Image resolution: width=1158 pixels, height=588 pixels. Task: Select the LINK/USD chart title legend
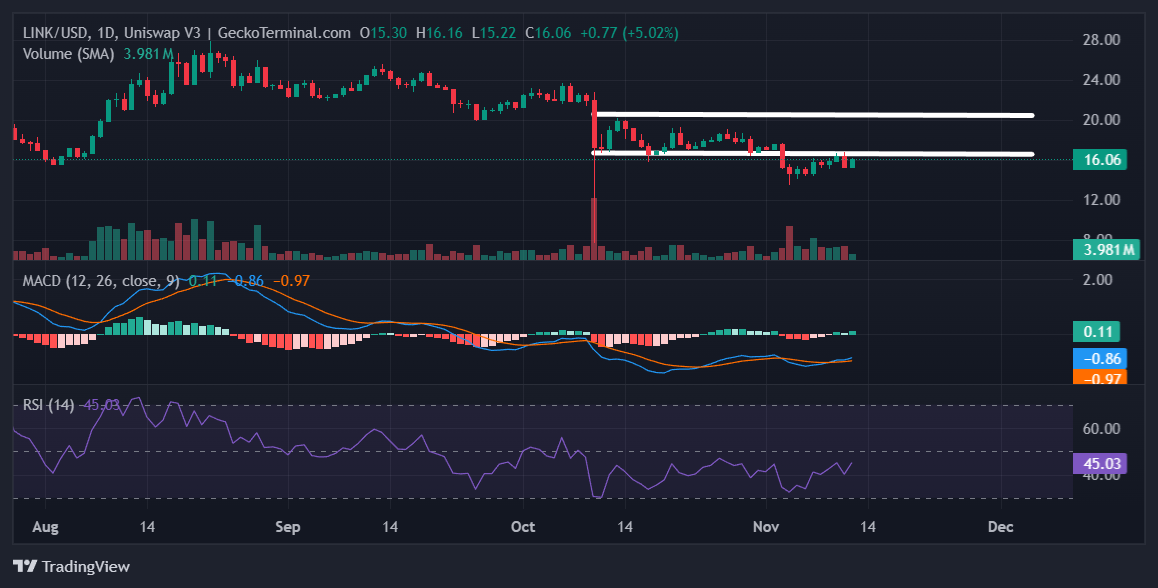click(187, 33)
